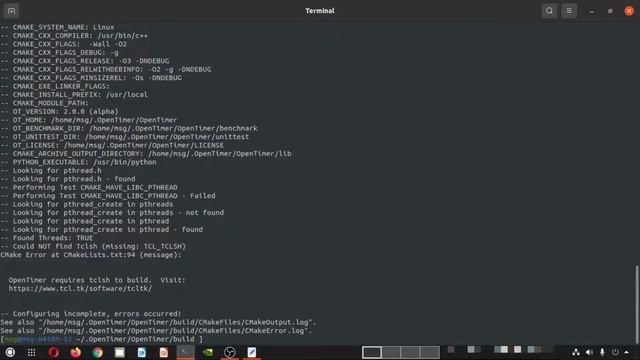The image size is (640, 360).
Task: Open the NVIDIA settings taskbar icon
Action: pos(208,352)
